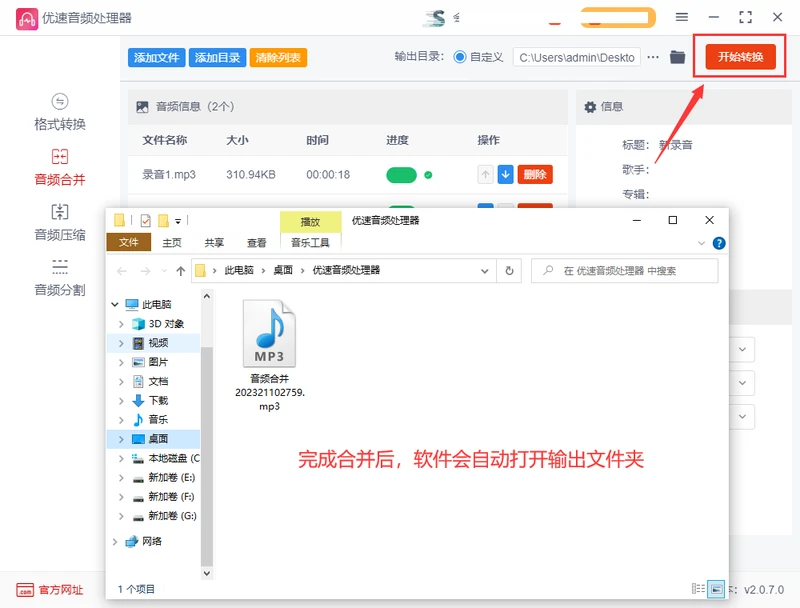The image size is (800, 608).
Task: Click the 清除列表 clear list button
Action: 278,58
